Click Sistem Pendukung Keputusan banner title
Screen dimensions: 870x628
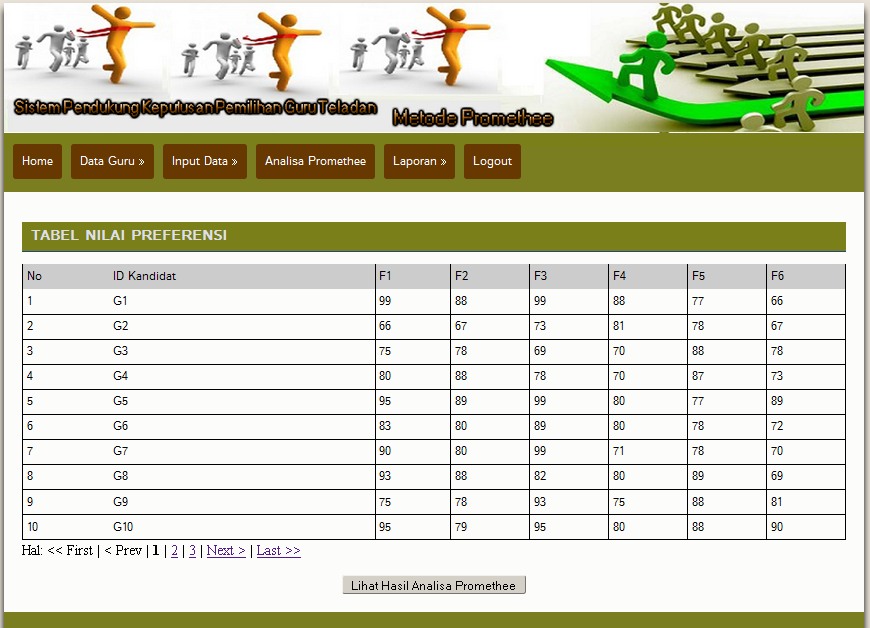(x=195, y=107)
